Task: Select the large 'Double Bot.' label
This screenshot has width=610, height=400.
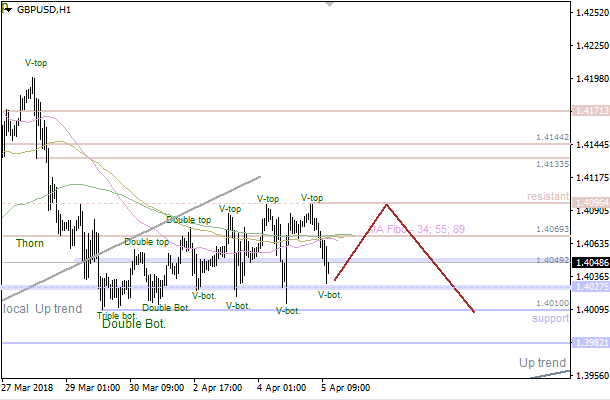Action: click(x=133, y=324)
